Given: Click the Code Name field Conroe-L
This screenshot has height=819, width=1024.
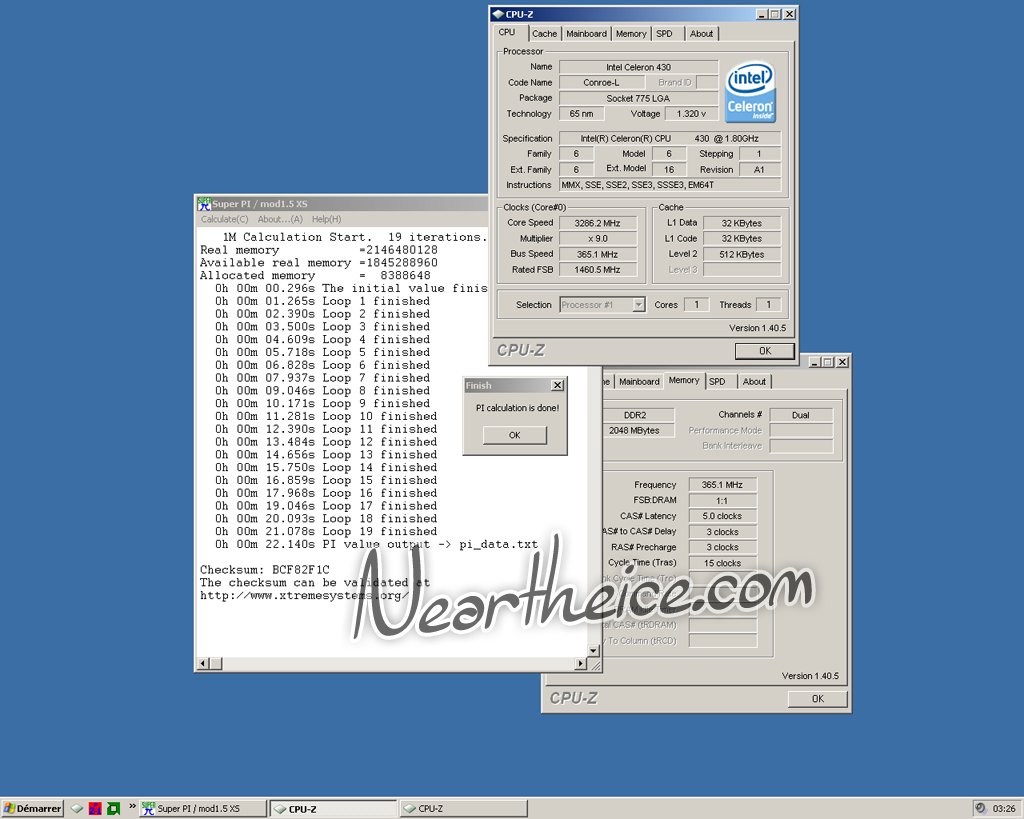Looking at the screenshot, I should click(601, 82).
